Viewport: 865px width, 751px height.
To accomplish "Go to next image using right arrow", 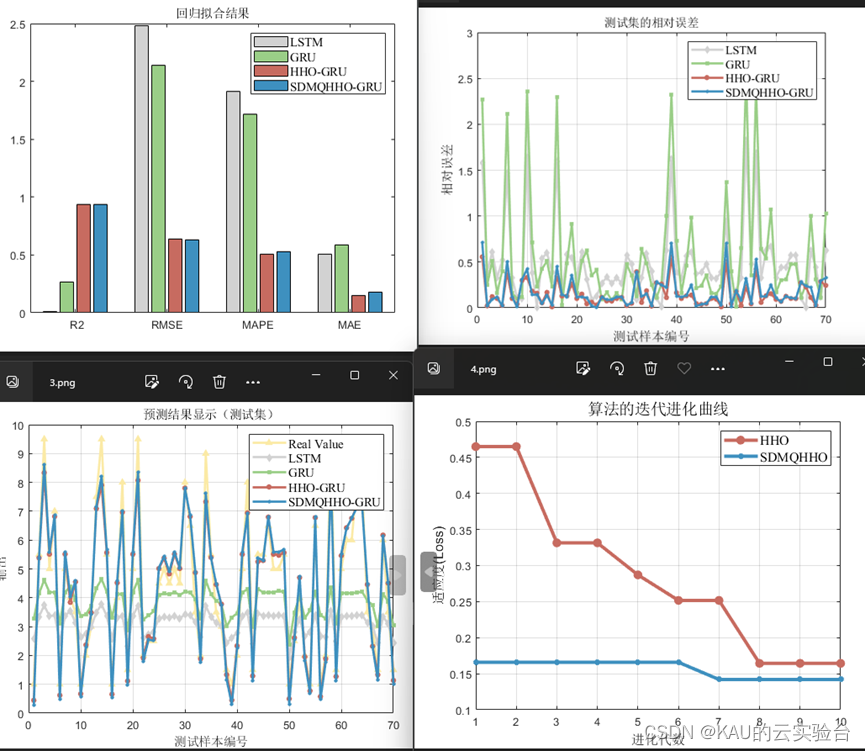I will [x=398, y=575].
